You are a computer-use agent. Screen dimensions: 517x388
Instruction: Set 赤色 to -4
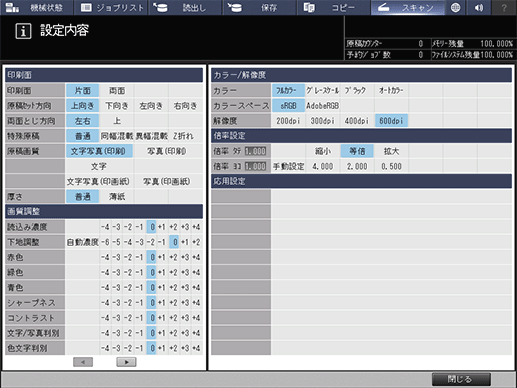click(105, 257)
